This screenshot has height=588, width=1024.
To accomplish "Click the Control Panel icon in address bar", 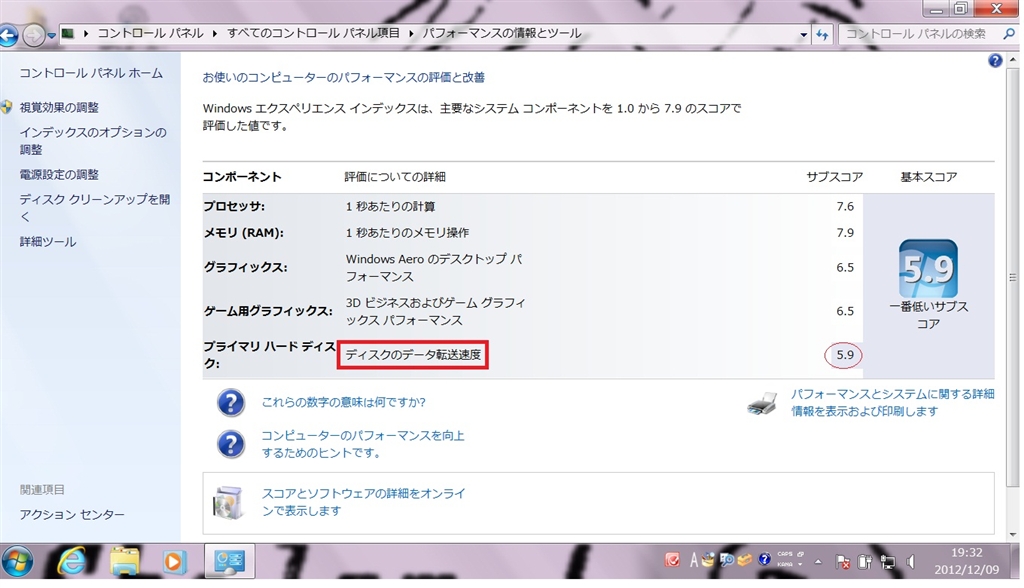I will point(67,33).
